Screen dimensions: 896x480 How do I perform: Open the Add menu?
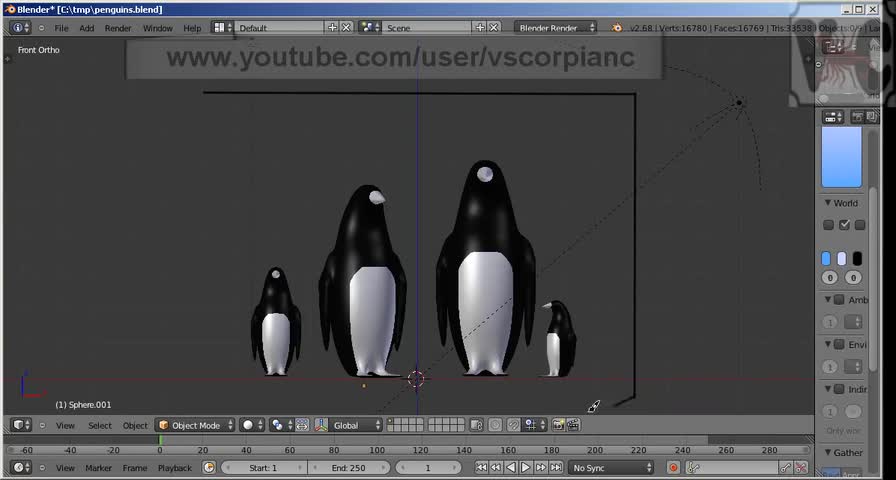click(87, 28)
